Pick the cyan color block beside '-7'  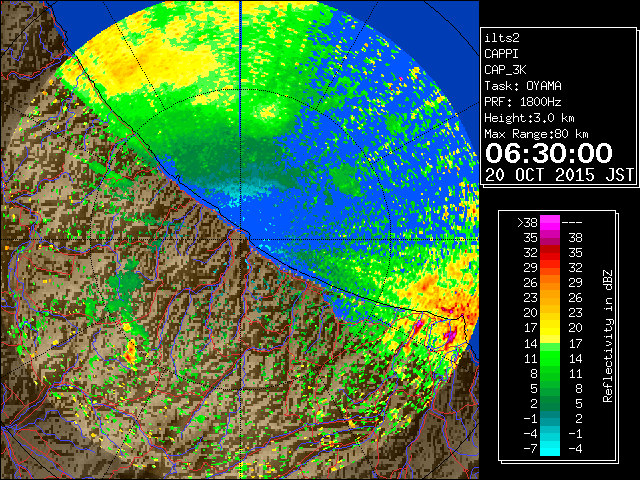coord(550,449)
